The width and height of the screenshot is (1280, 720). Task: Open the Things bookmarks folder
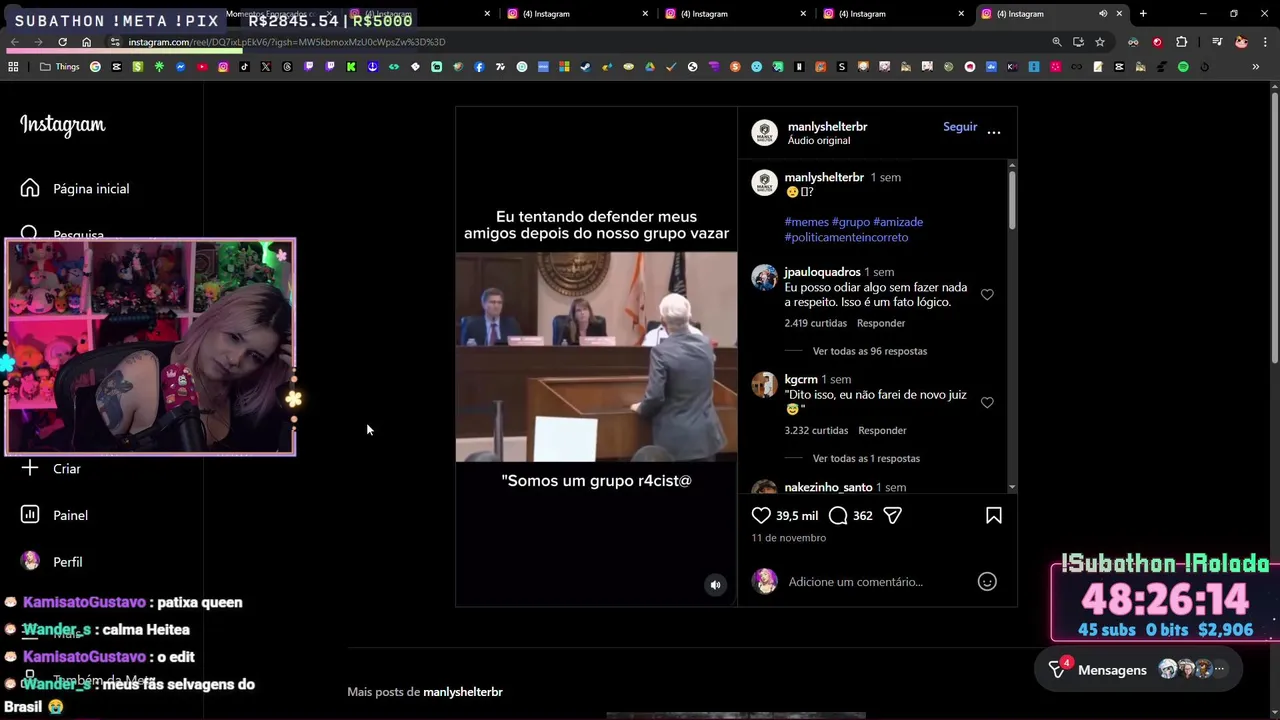pos(60,67)
